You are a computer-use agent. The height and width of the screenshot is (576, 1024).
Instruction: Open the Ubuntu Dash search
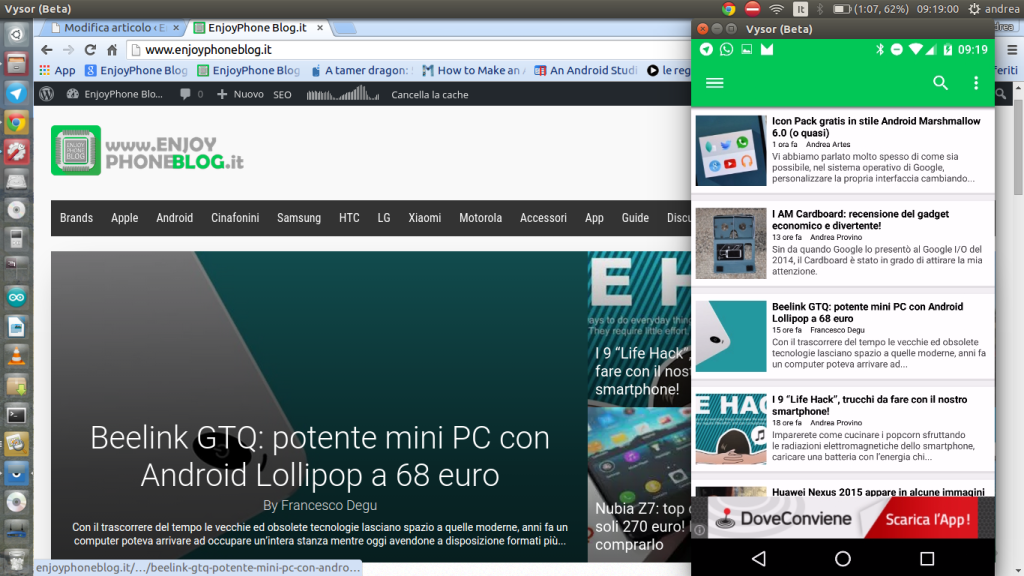pos(16,35)
